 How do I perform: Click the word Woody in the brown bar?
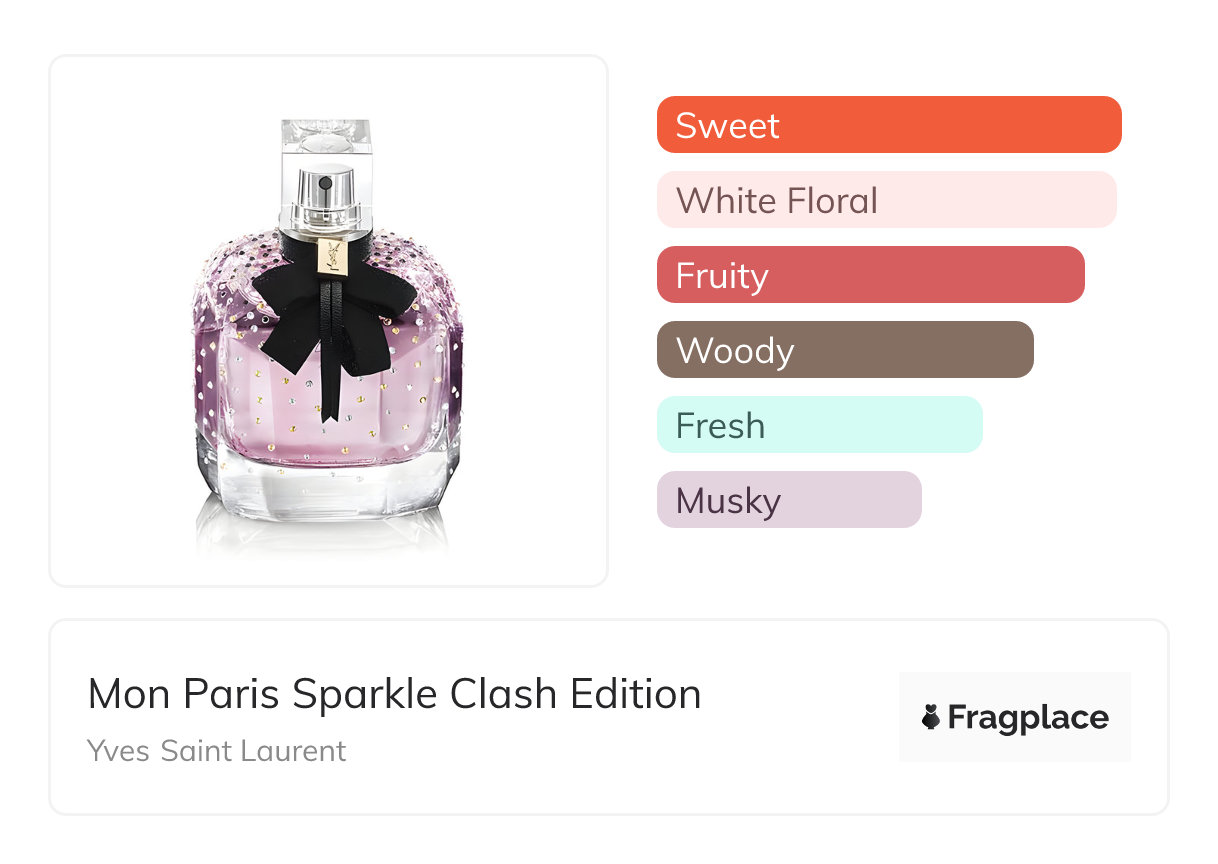pos(735,351)
